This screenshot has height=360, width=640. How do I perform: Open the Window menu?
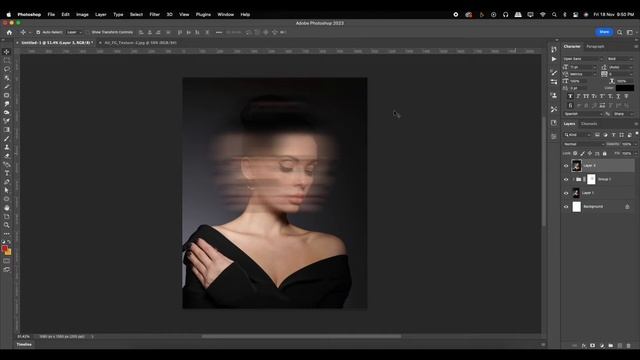pyautogui.click(x=225, y=14)
